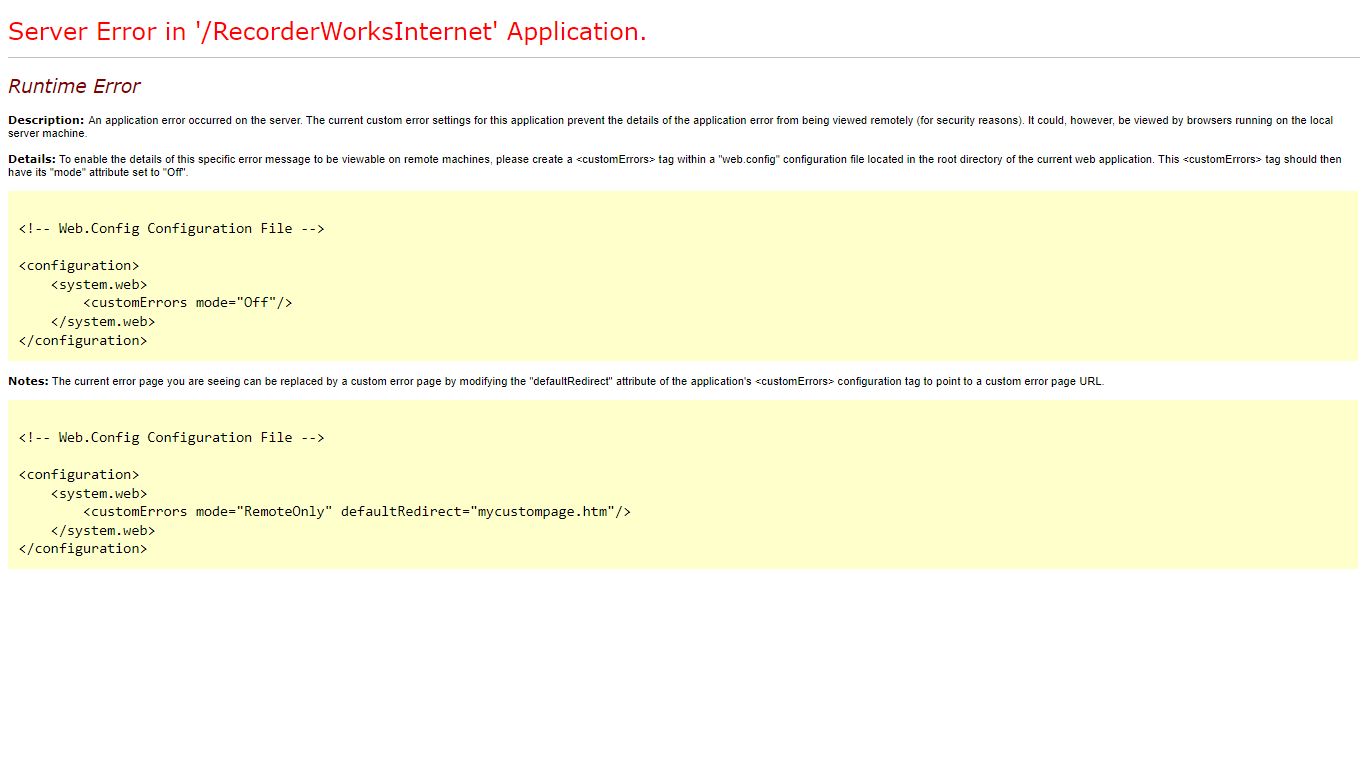Click the closing </configuration> tag in the first code block
The image size is (1366, 768).
(83, 340)
